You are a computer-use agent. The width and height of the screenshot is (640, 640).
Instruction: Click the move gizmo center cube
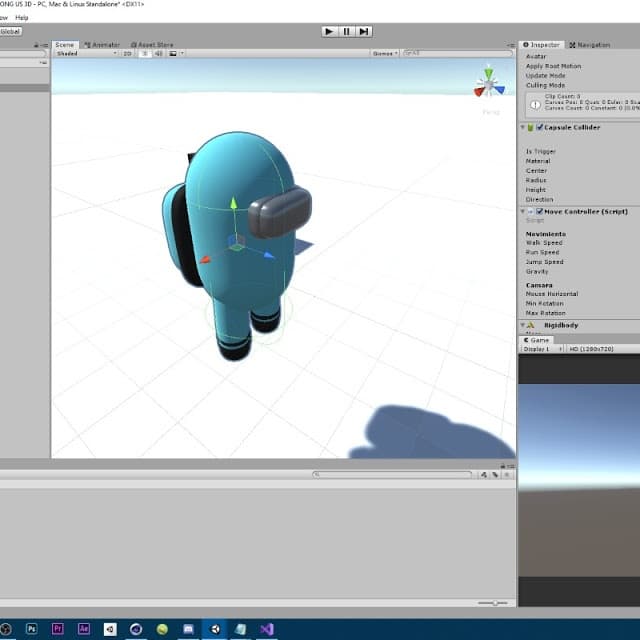coord(236,242)
